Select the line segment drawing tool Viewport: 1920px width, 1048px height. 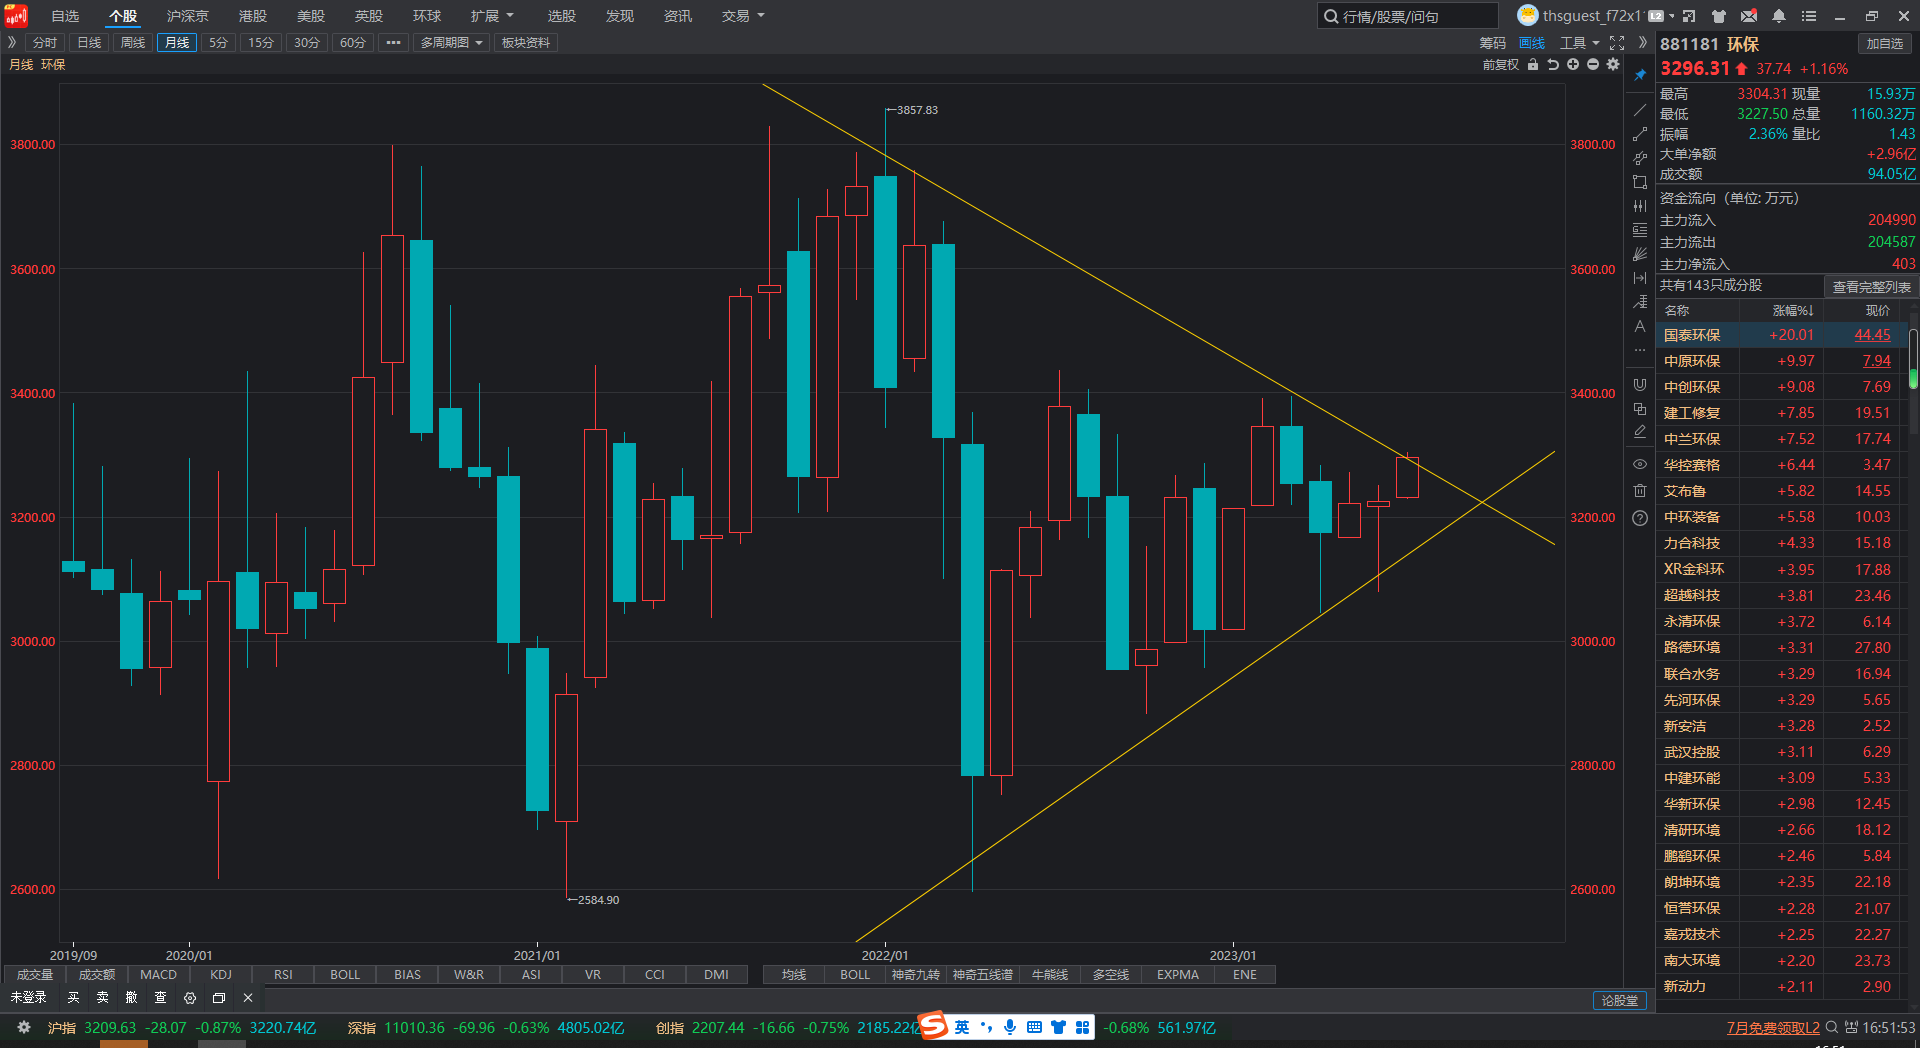[1640, 134]
